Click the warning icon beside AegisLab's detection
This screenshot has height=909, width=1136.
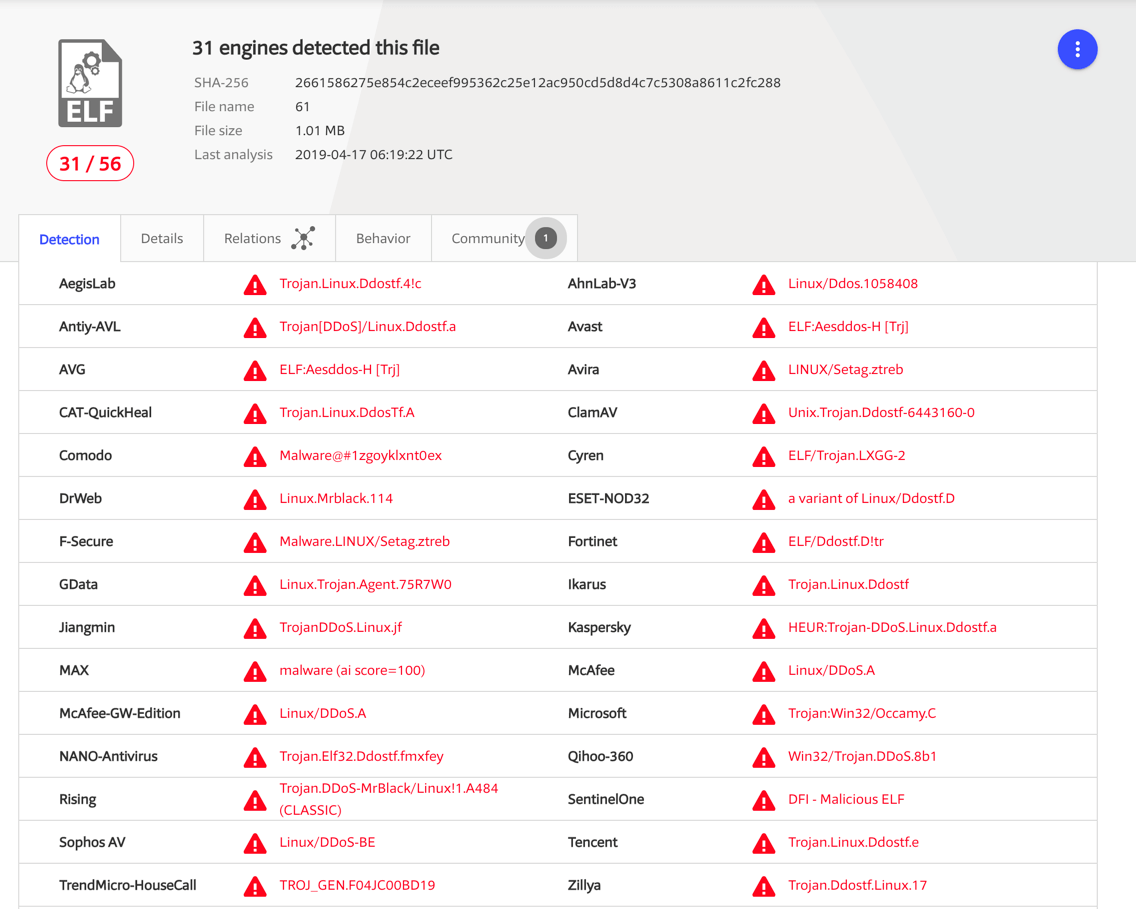click(x=254, y=284)
